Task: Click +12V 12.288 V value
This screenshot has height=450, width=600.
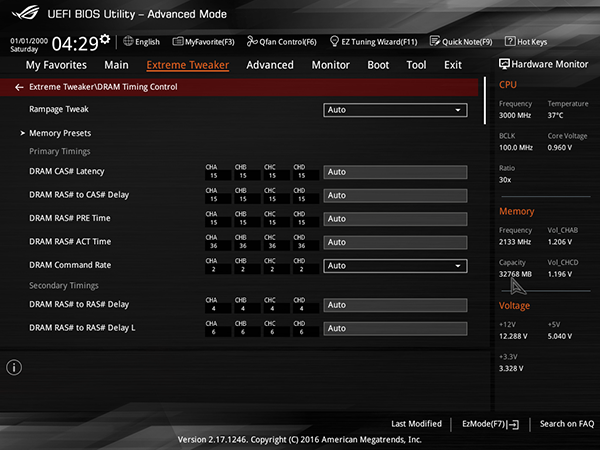Action: point(513,336)
